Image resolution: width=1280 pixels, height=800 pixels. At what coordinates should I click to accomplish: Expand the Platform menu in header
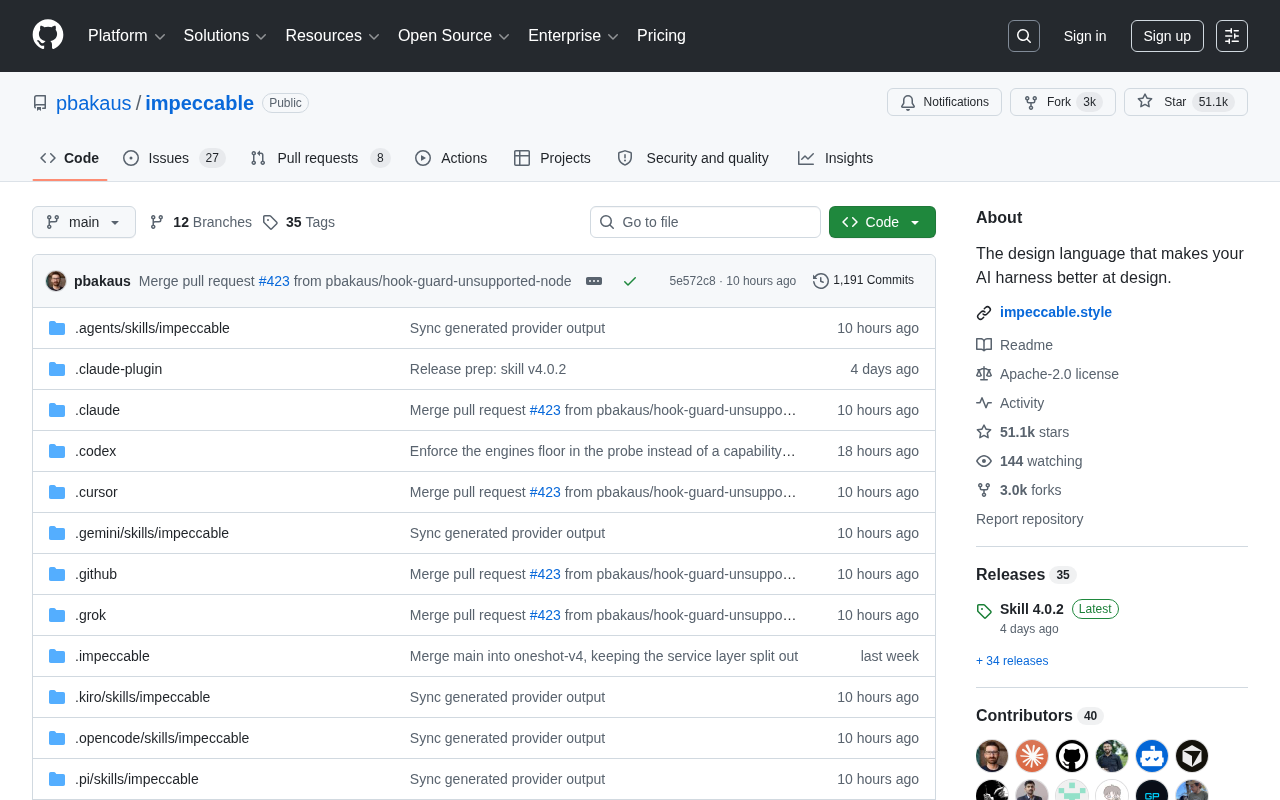coord(127,36)
